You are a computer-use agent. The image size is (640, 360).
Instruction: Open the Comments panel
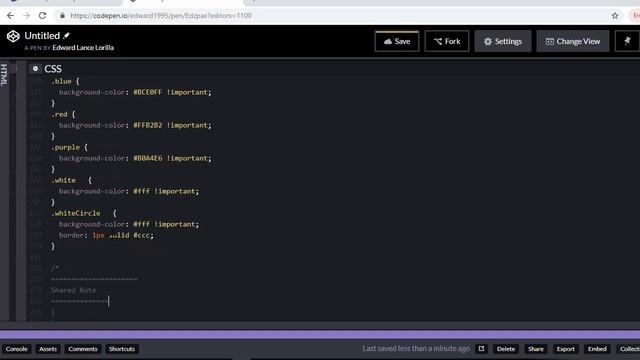click(x=83, y=349)
